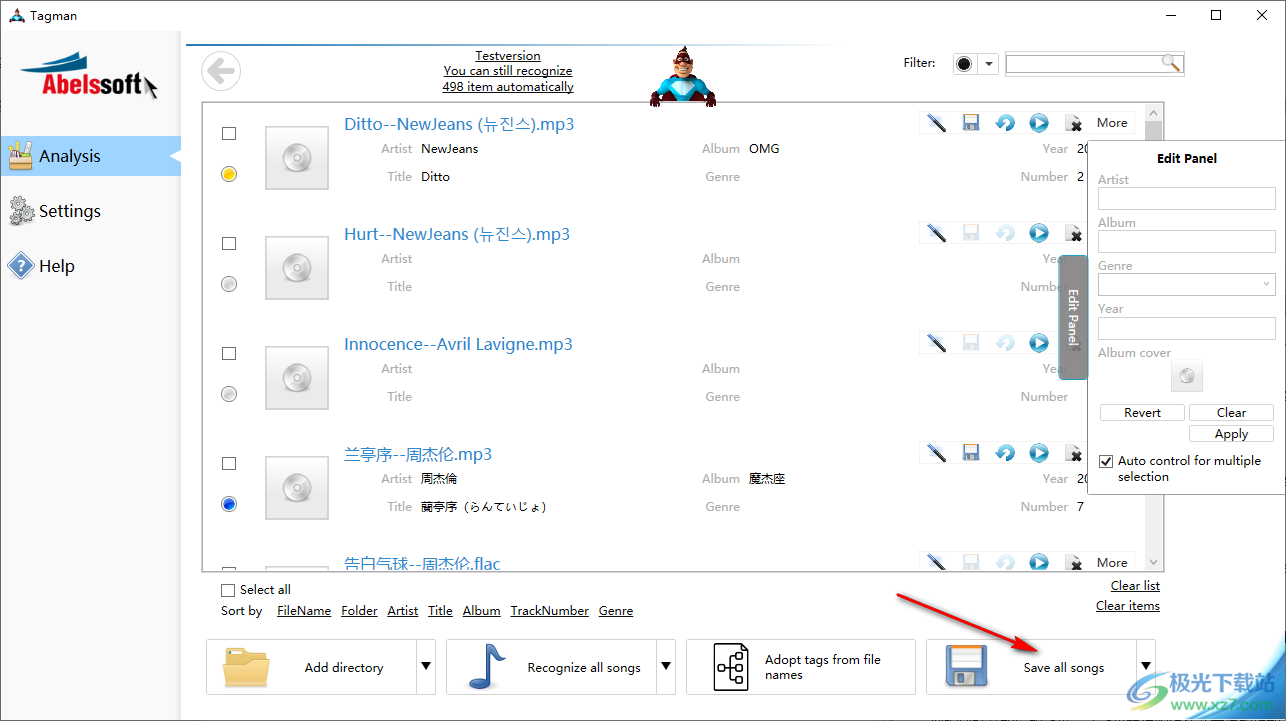Recognize the Ditto--NewJeans song with the wand icon
Viewport: 1286px width, 721px height.
936,123
